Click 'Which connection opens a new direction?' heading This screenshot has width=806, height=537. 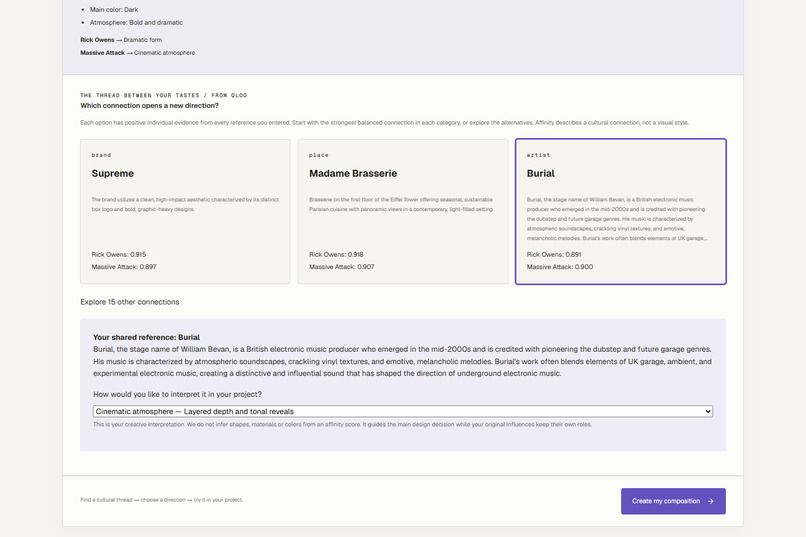(149, 105)
